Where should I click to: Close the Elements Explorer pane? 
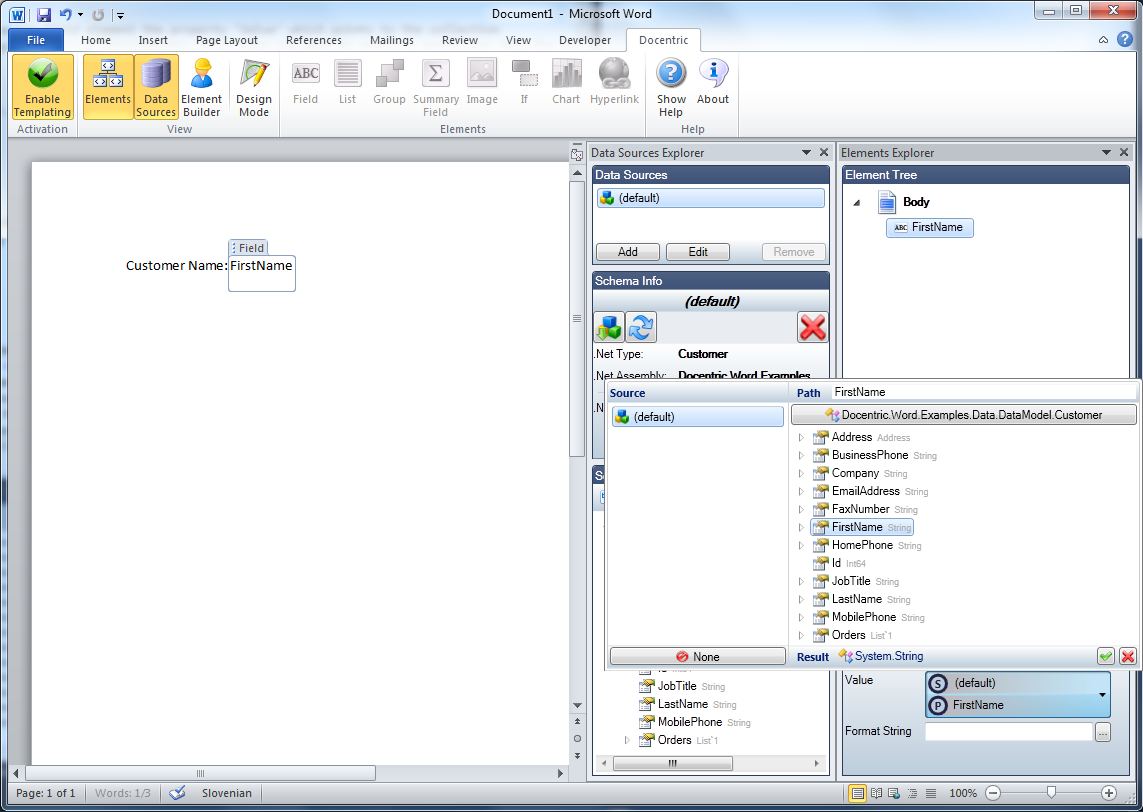[1123, 152]
